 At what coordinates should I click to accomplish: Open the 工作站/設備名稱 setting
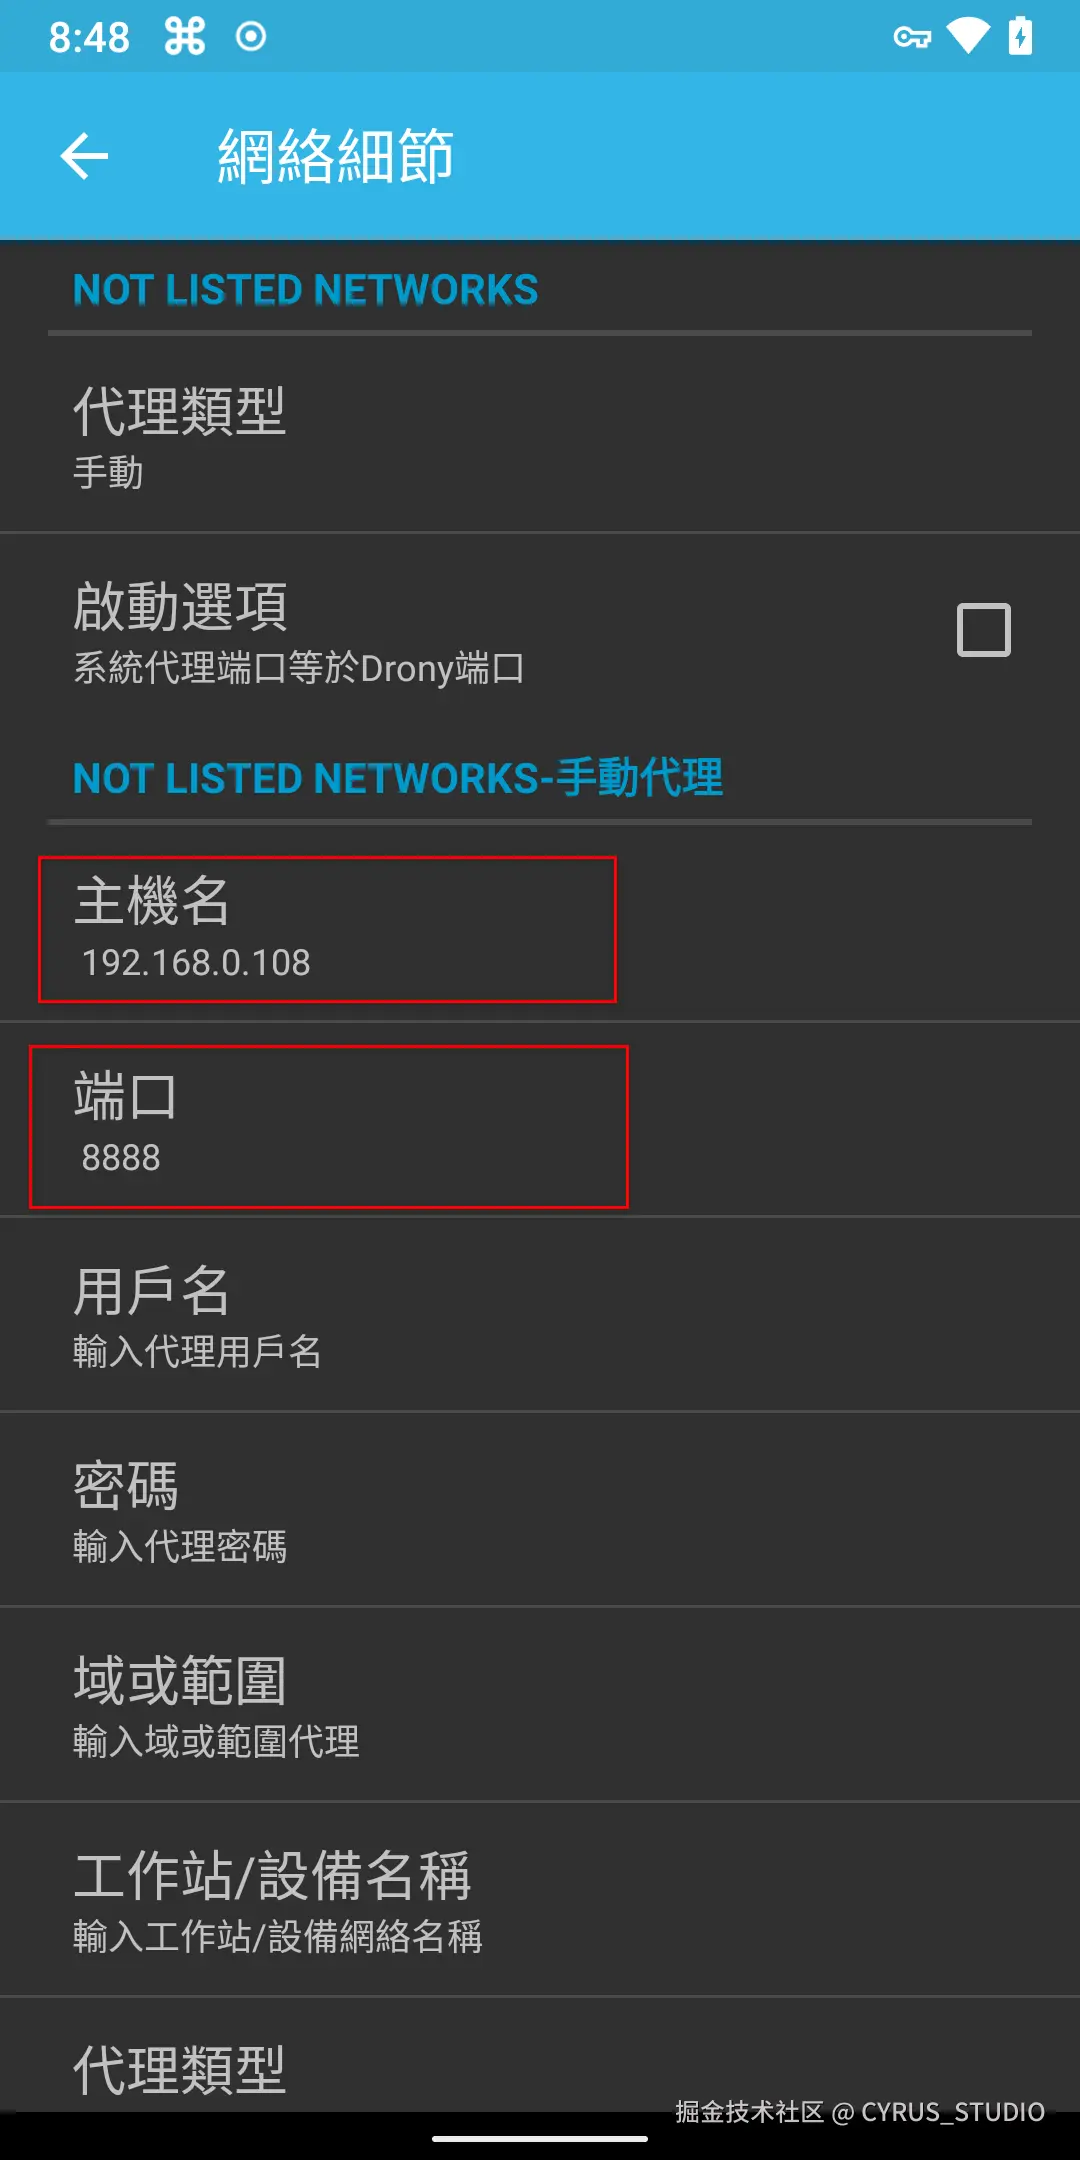coord(540,1900)
